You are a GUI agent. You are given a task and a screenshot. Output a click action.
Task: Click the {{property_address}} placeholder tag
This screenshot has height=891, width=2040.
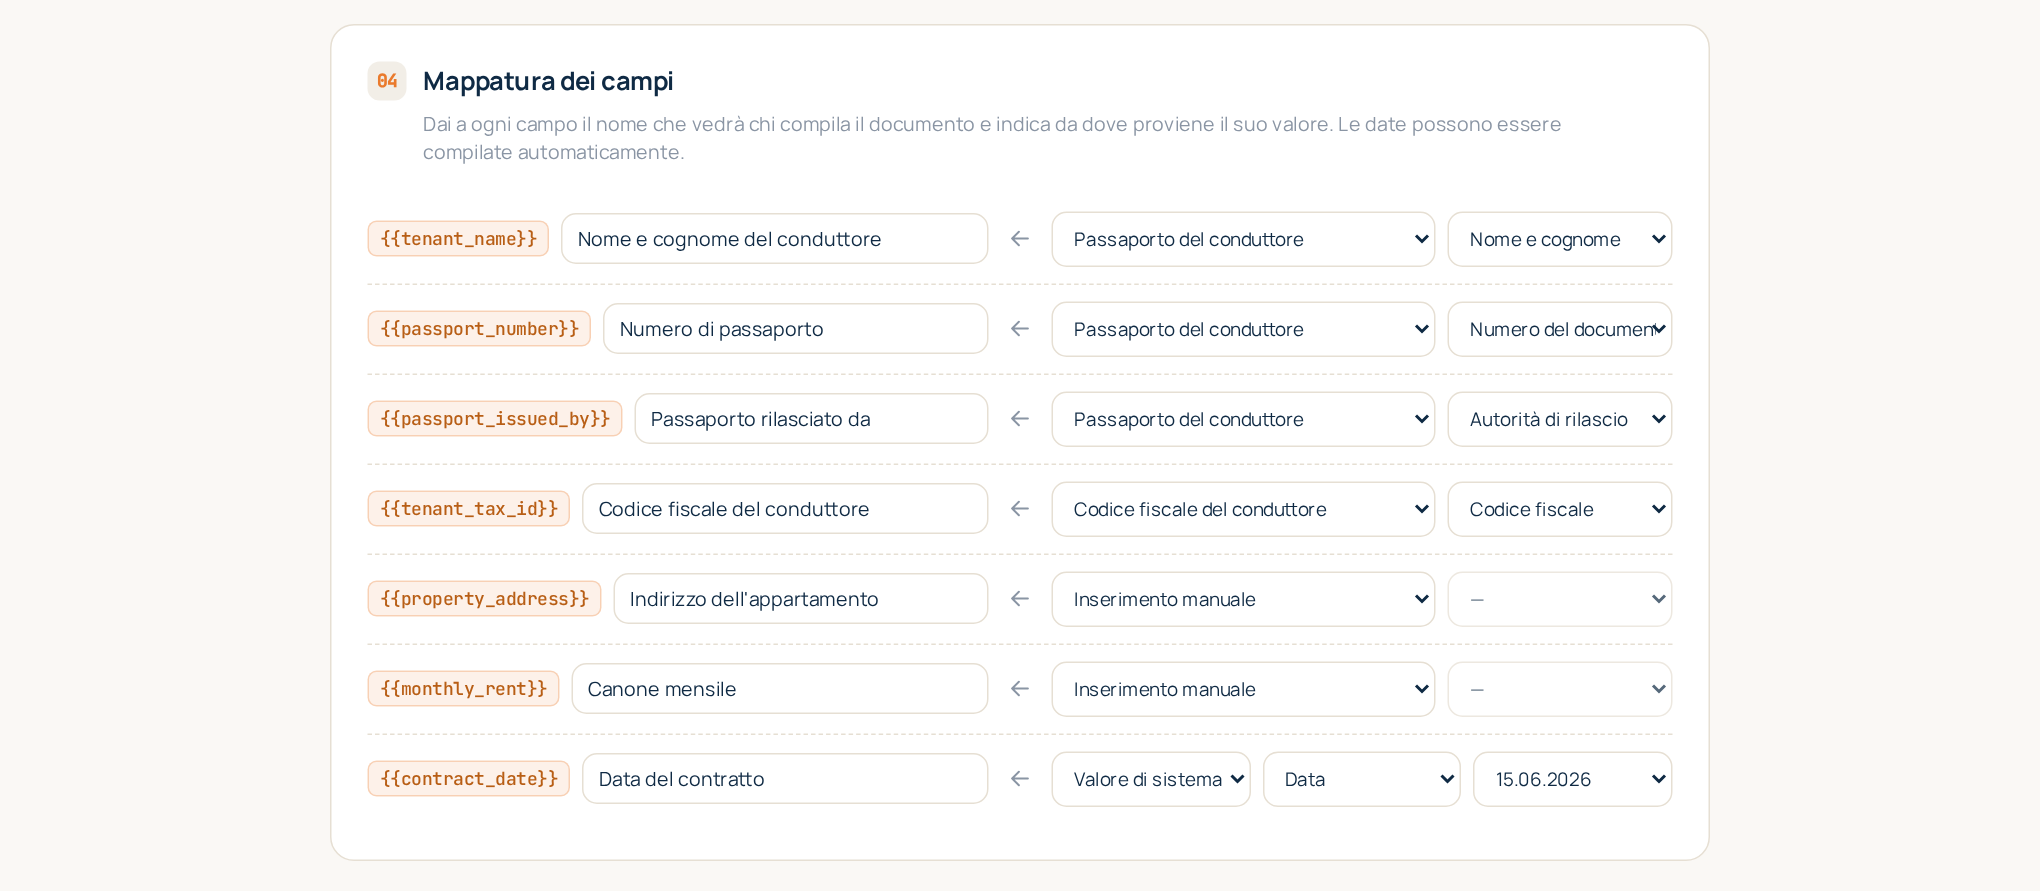pyautogui.click(x=484, y=599)
